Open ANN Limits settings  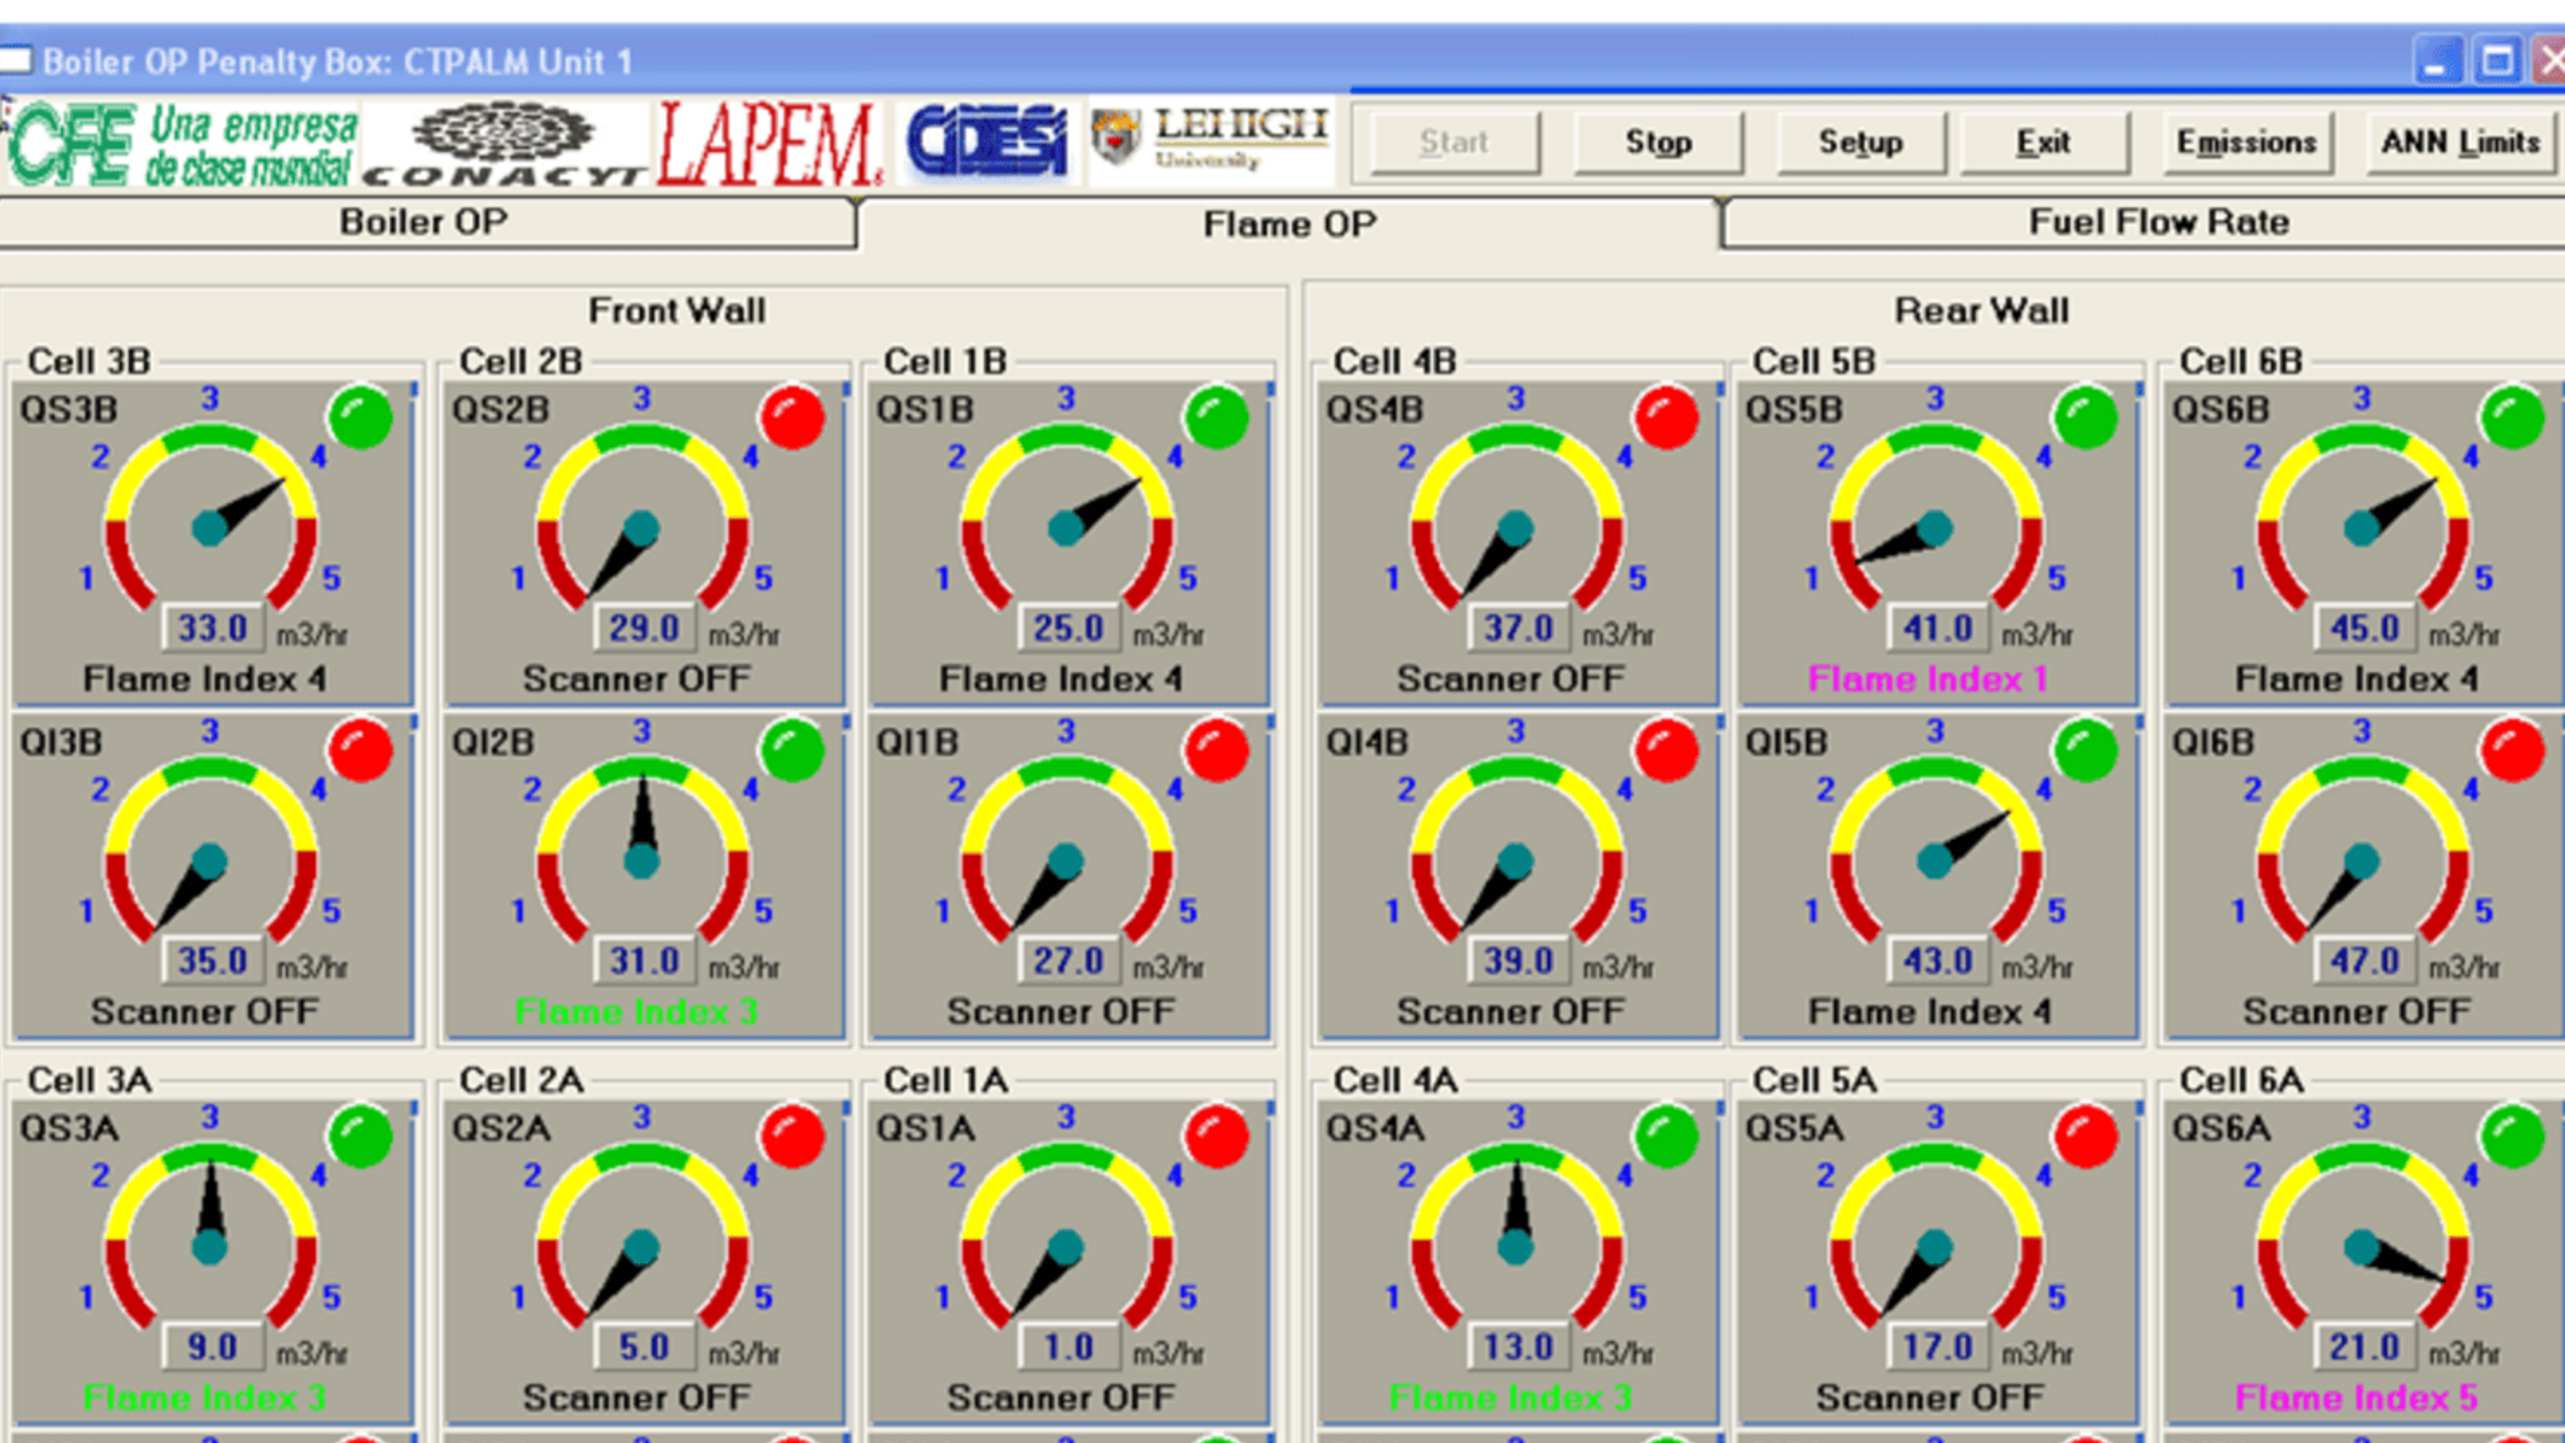click(x=2460, y=143)
